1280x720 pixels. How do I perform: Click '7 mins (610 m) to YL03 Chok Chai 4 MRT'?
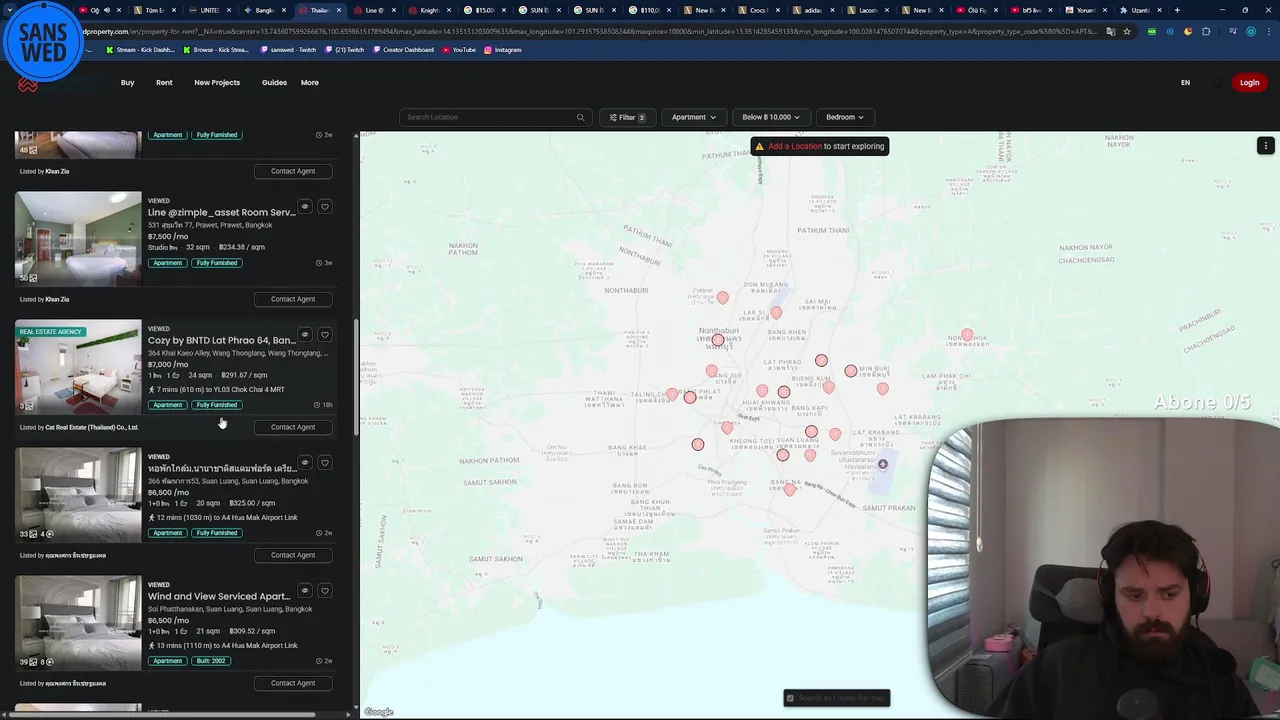(217, 390)
